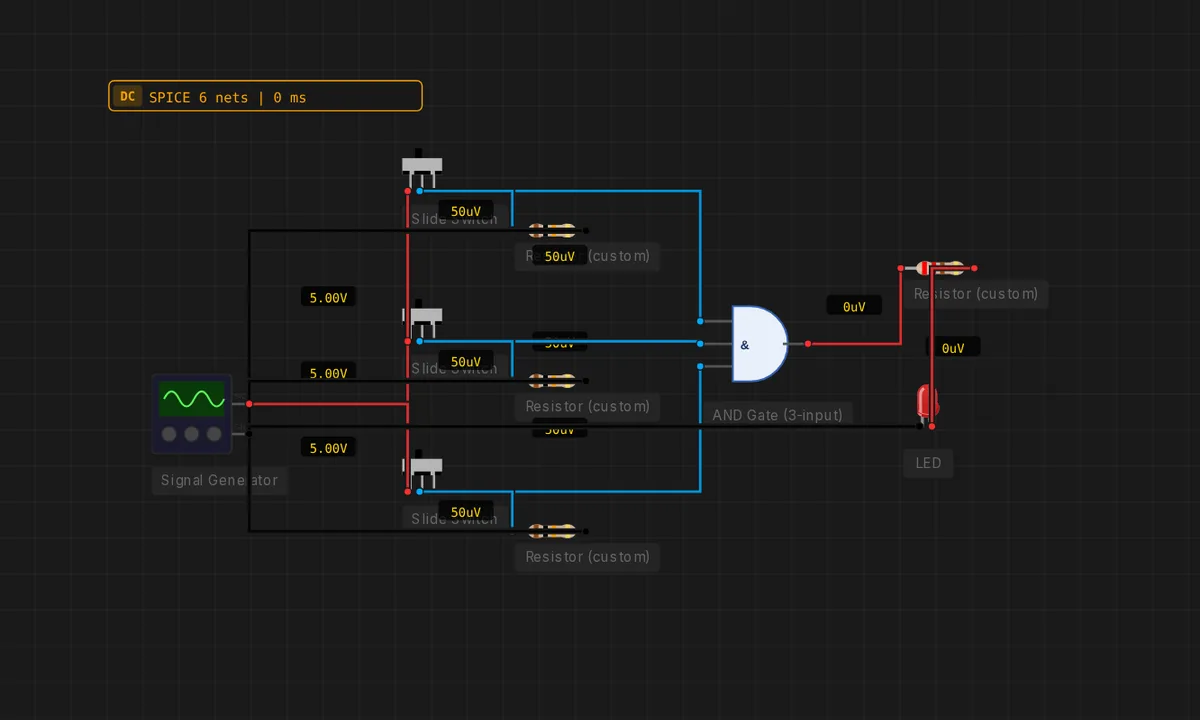Click the 'LED' label
The width and height of the screenshot is (1200, 720).
click(928, 463)
